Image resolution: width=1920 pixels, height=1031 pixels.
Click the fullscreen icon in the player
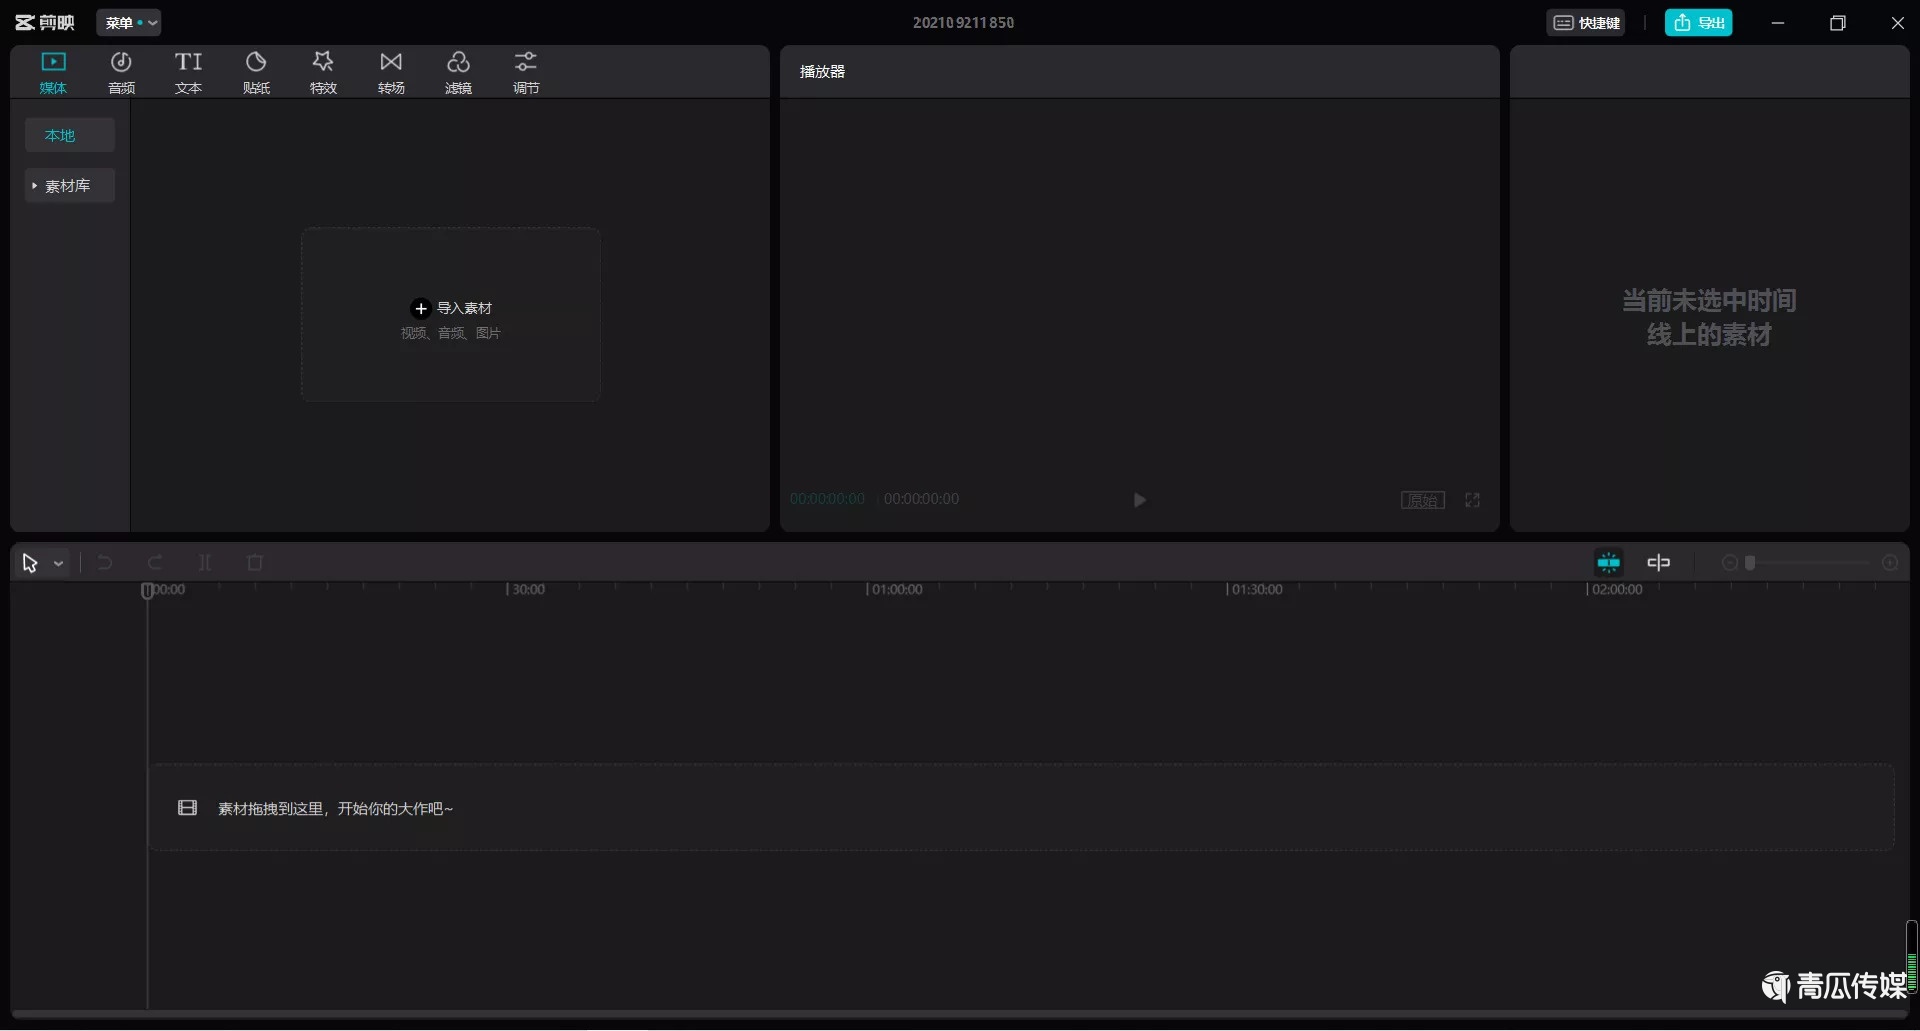1472,500
